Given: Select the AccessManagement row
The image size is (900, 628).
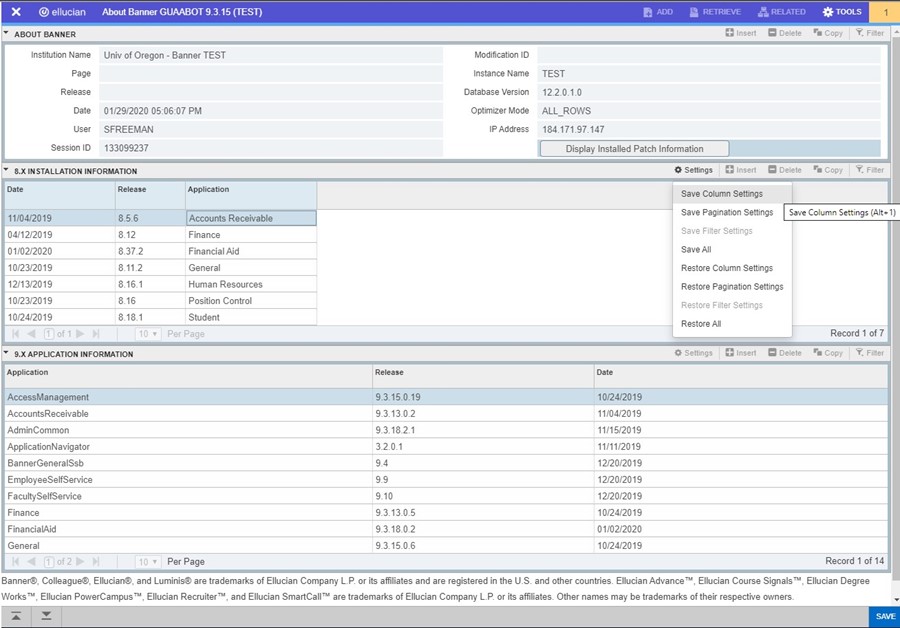Looking at the screenshot, I should 447,397.
